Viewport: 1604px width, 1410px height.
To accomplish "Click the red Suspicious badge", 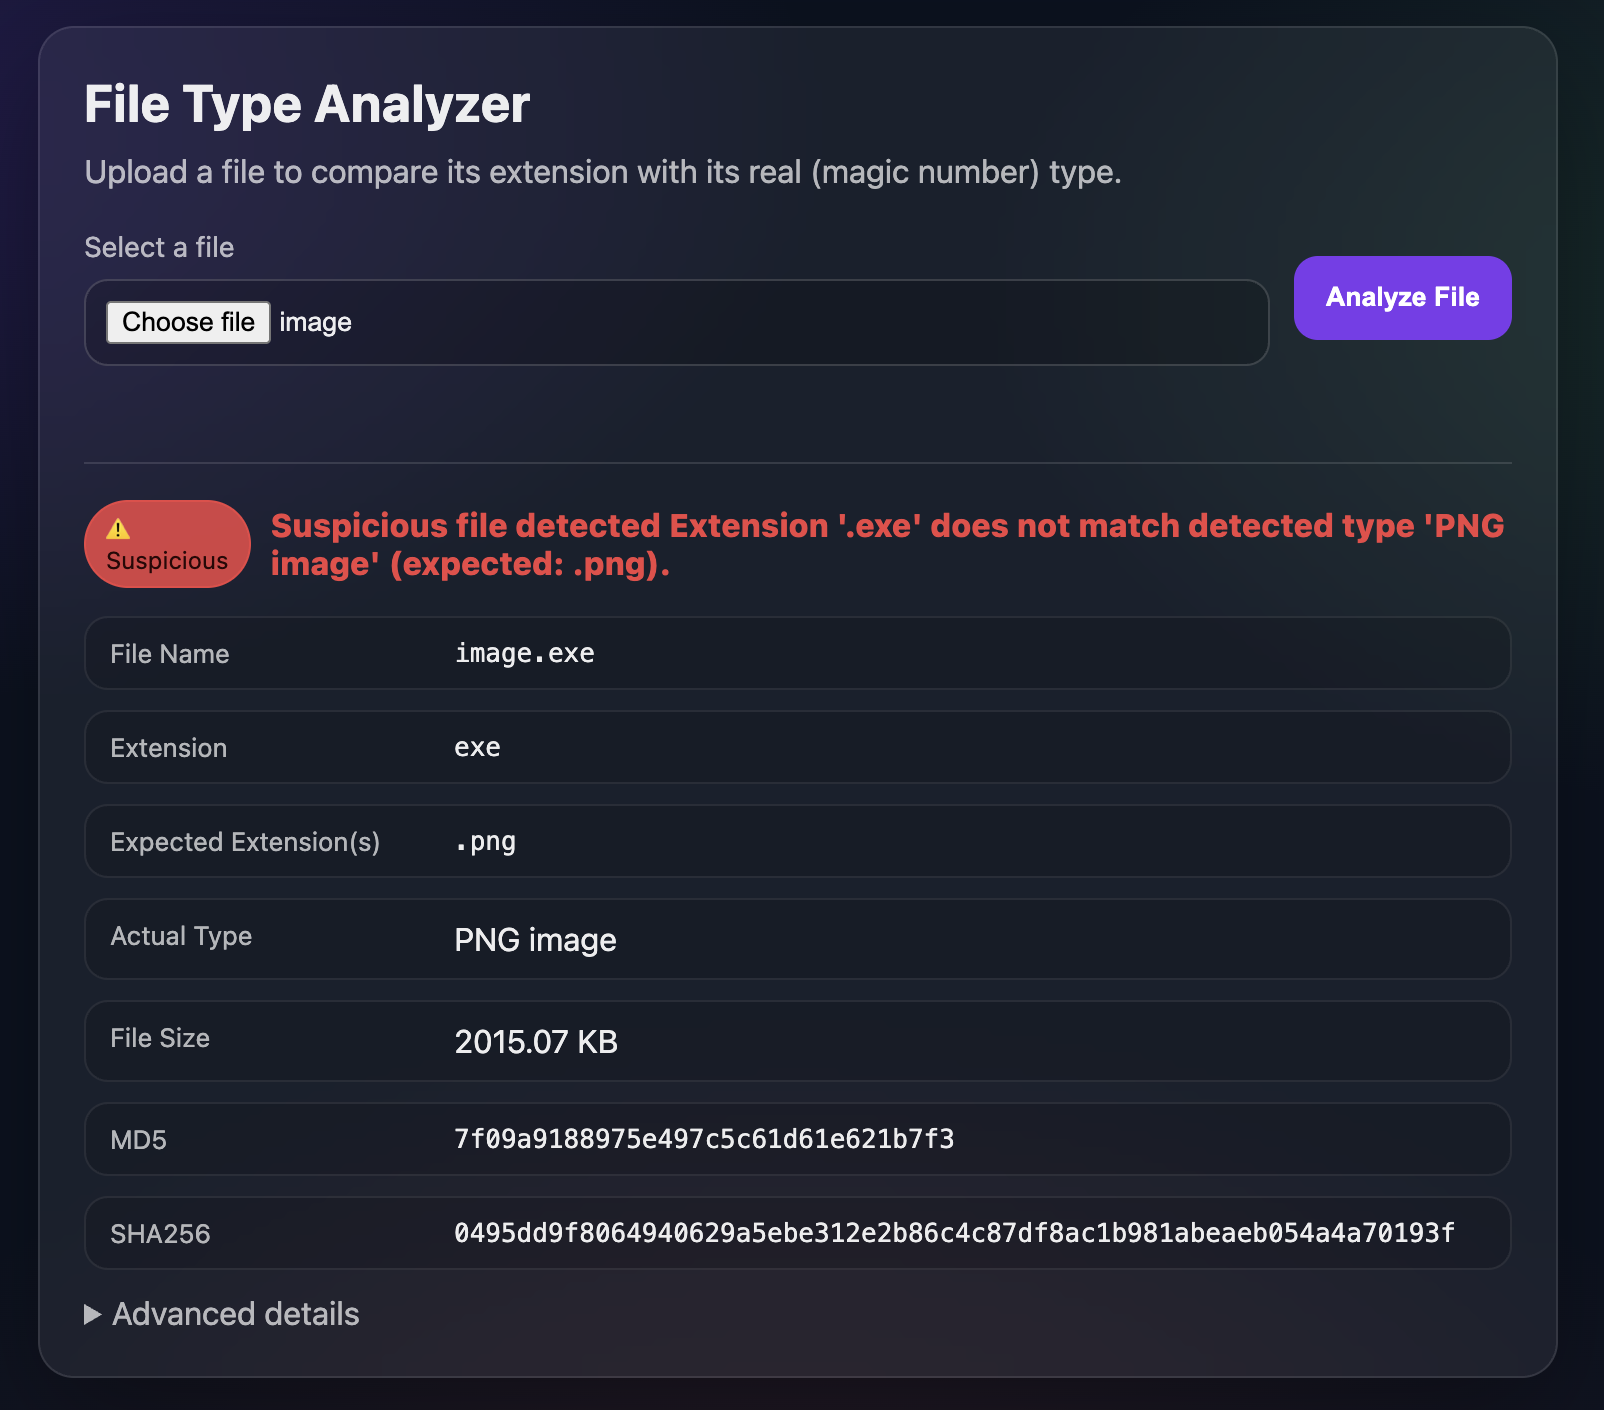I will (x=166, y=544).
